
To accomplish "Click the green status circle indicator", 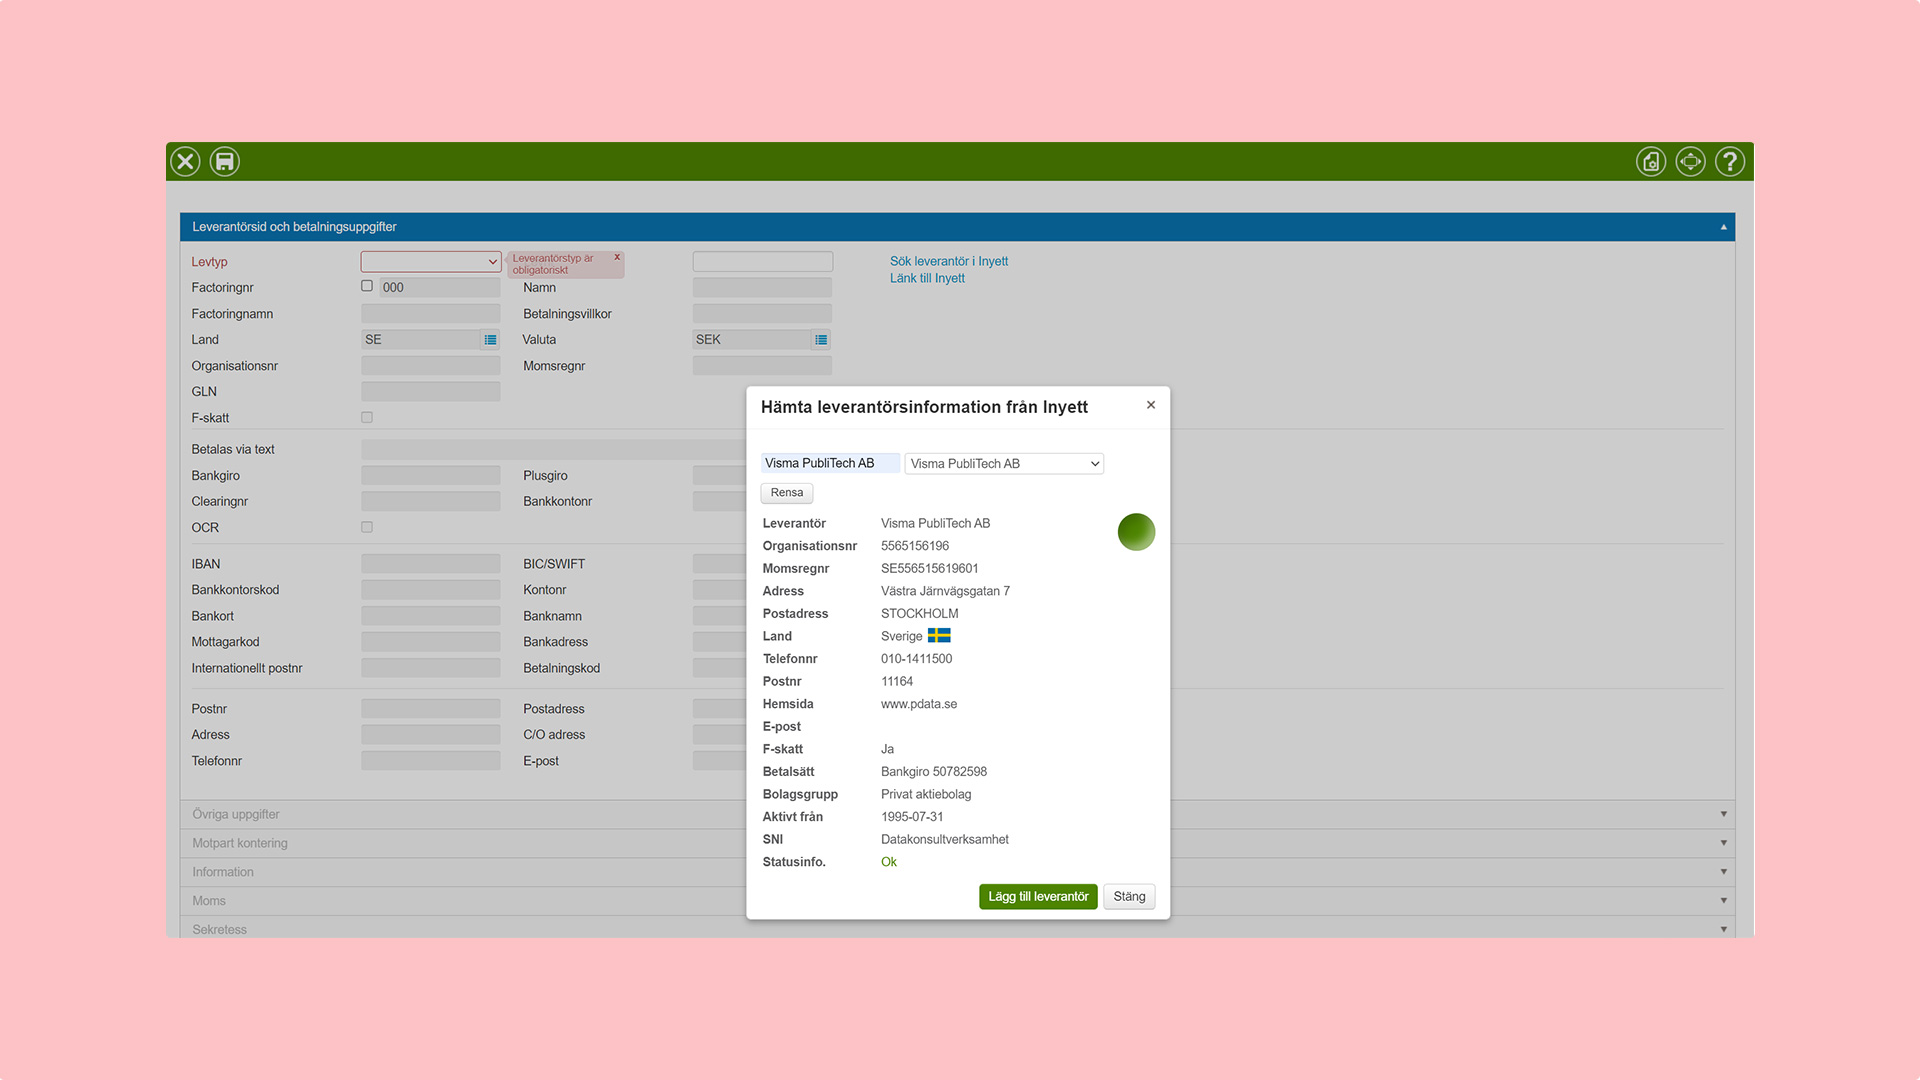I will pyautogui.click(x=1136, y=532).
